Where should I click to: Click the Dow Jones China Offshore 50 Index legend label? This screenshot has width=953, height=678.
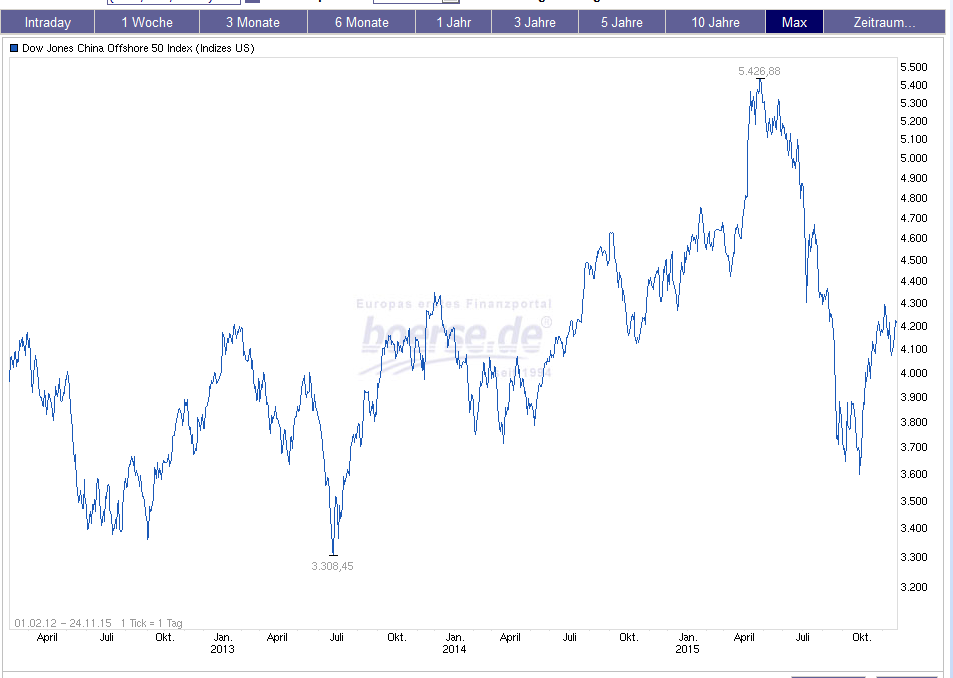point(138,48)
